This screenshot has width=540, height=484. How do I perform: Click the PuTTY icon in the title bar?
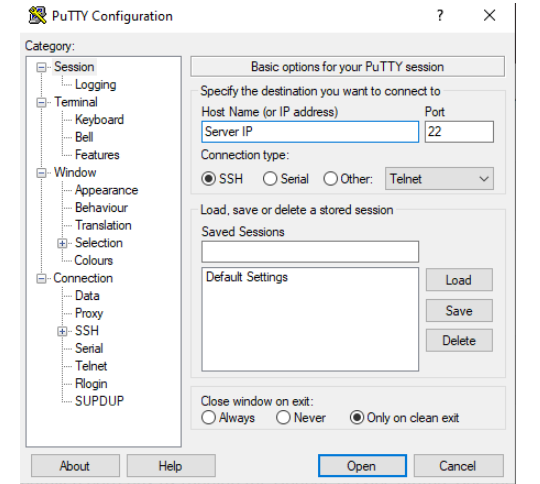coord(37,16)
